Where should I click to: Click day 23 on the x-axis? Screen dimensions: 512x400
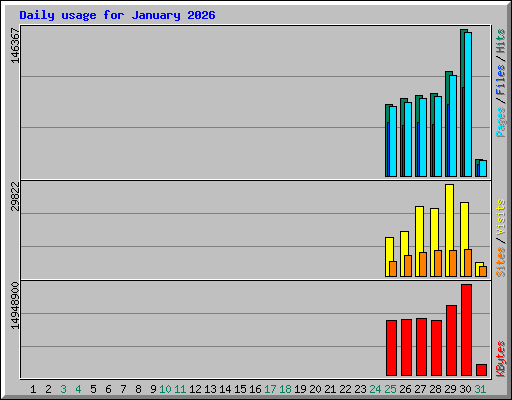click(360, 389)
